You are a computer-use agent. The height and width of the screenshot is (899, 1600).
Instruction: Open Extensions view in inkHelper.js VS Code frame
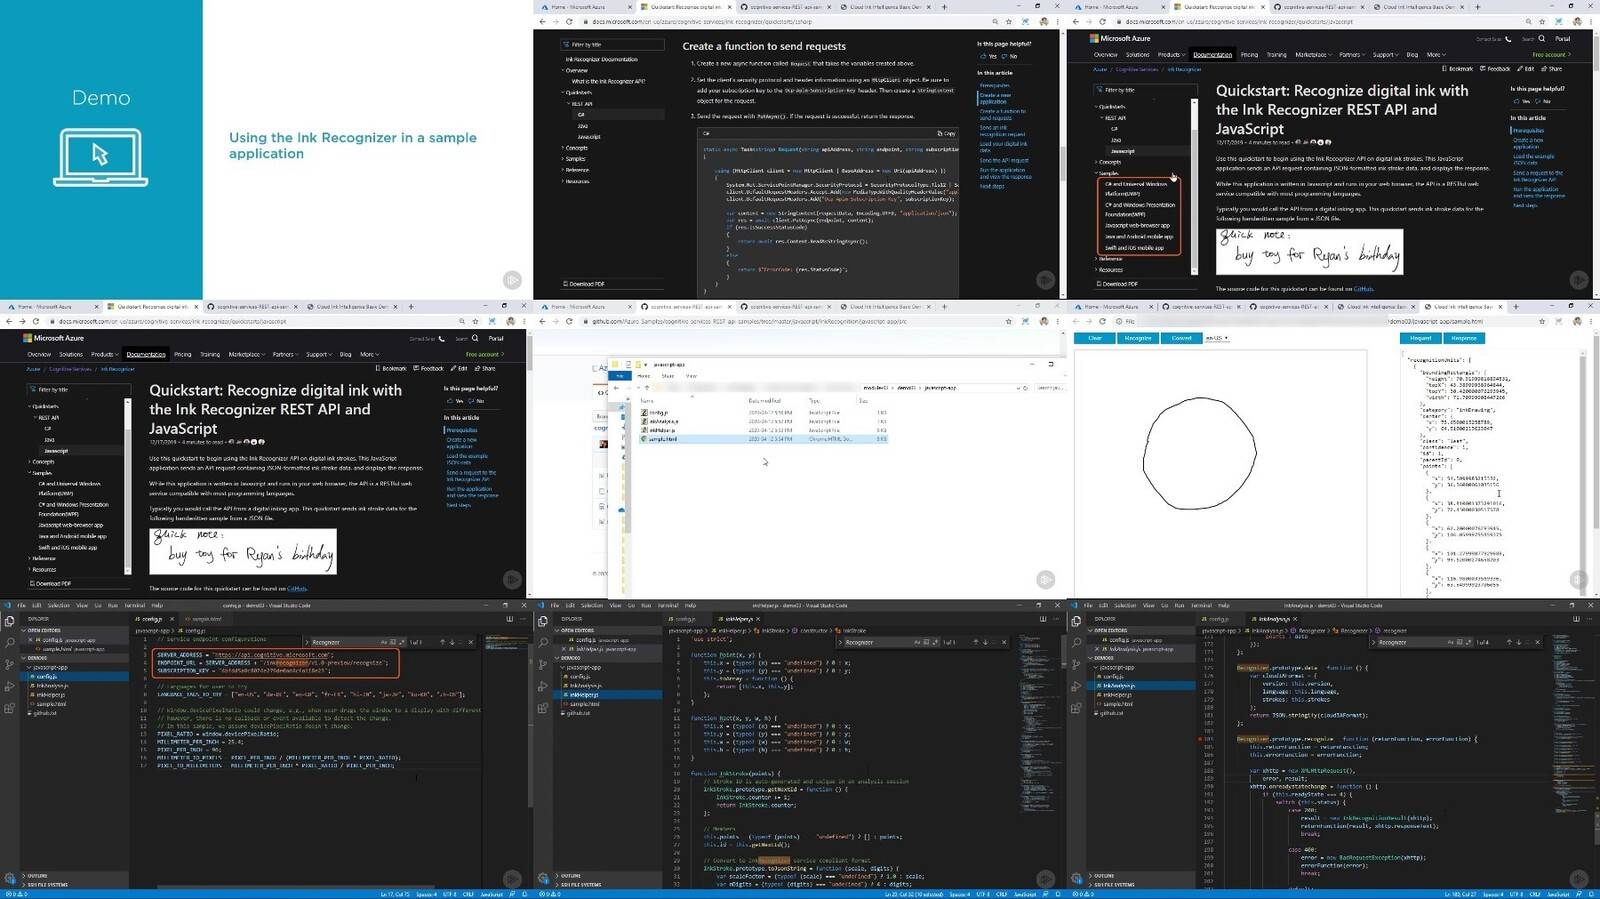(x=542, y=708)
